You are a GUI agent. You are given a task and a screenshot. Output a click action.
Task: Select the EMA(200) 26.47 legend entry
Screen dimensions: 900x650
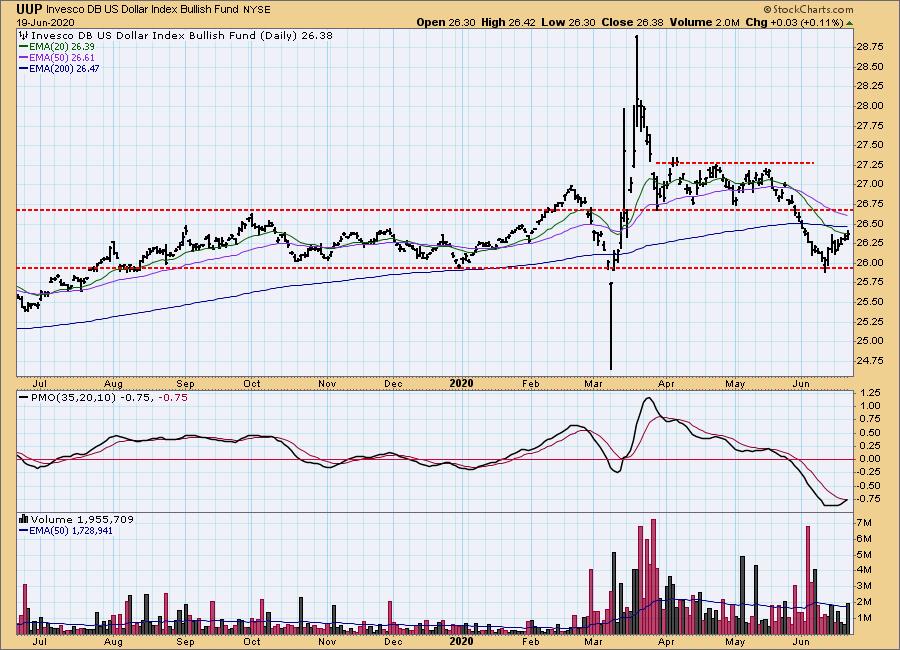tap(60, 68)
